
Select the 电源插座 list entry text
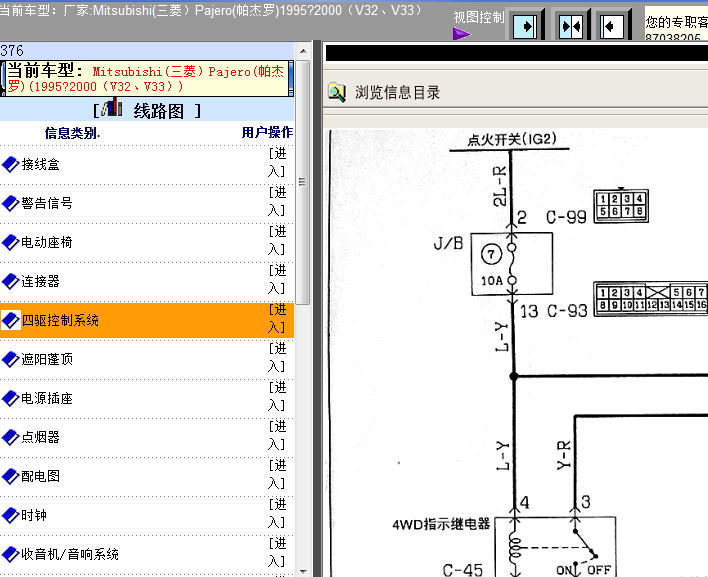click(47, 398)
